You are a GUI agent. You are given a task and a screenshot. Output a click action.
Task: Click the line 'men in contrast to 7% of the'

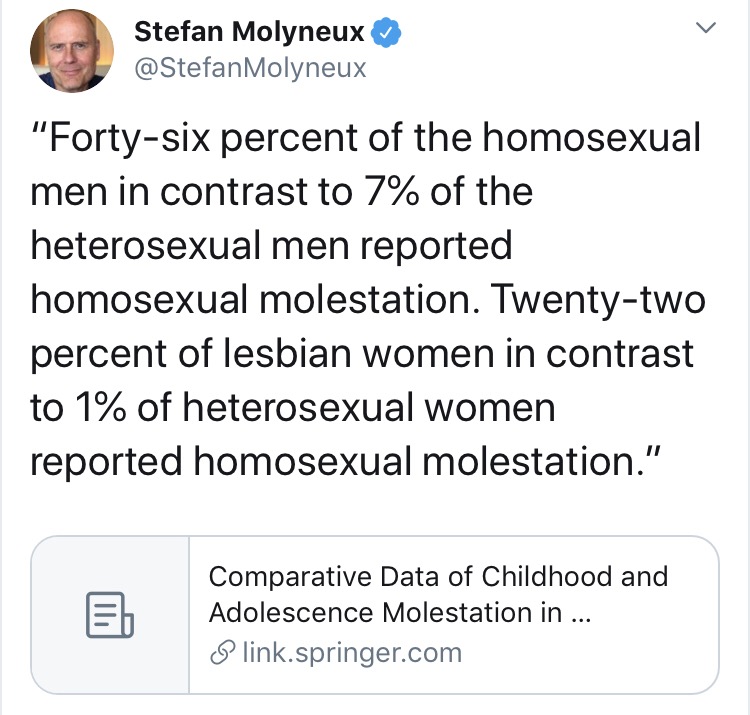pyautogui.click(x=282, y=192)
